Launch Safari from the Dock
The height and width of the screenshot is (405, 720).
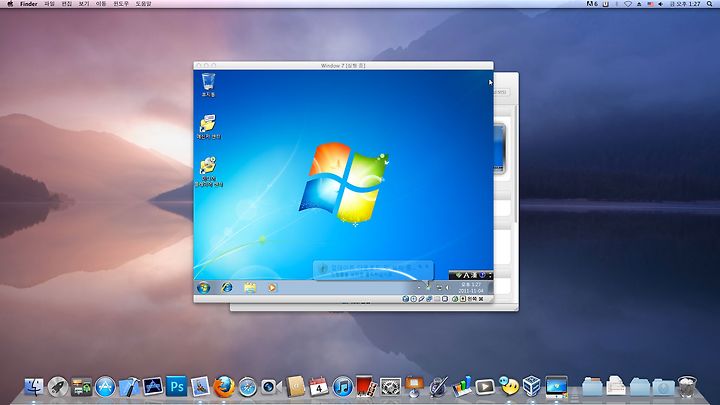click(248, 387)
